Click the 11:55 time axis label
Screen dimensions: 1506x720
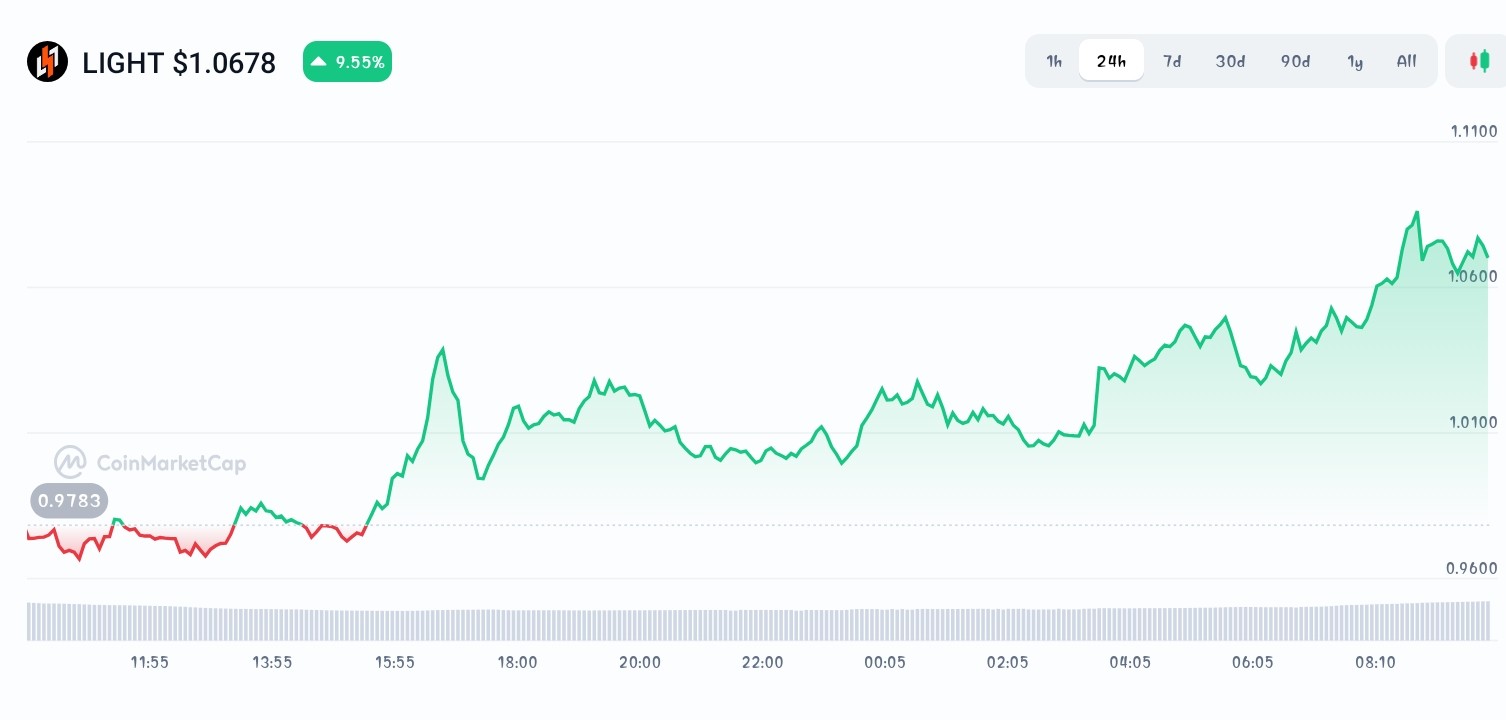click(x=150, y=662)
